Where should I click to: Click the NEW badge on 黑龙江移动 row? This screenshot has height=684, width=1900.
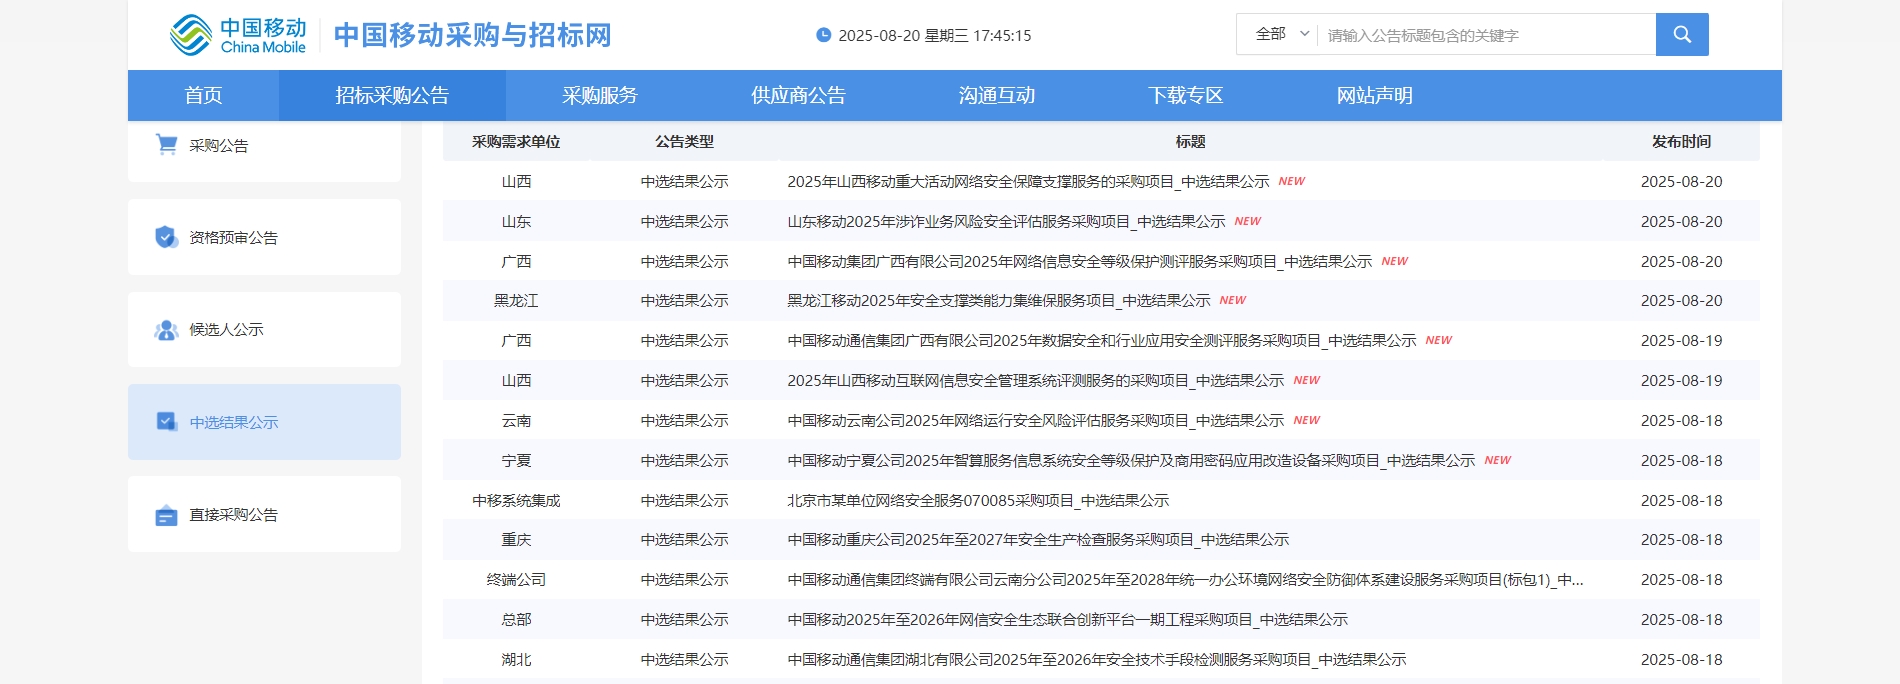[x=1232, y=300]
